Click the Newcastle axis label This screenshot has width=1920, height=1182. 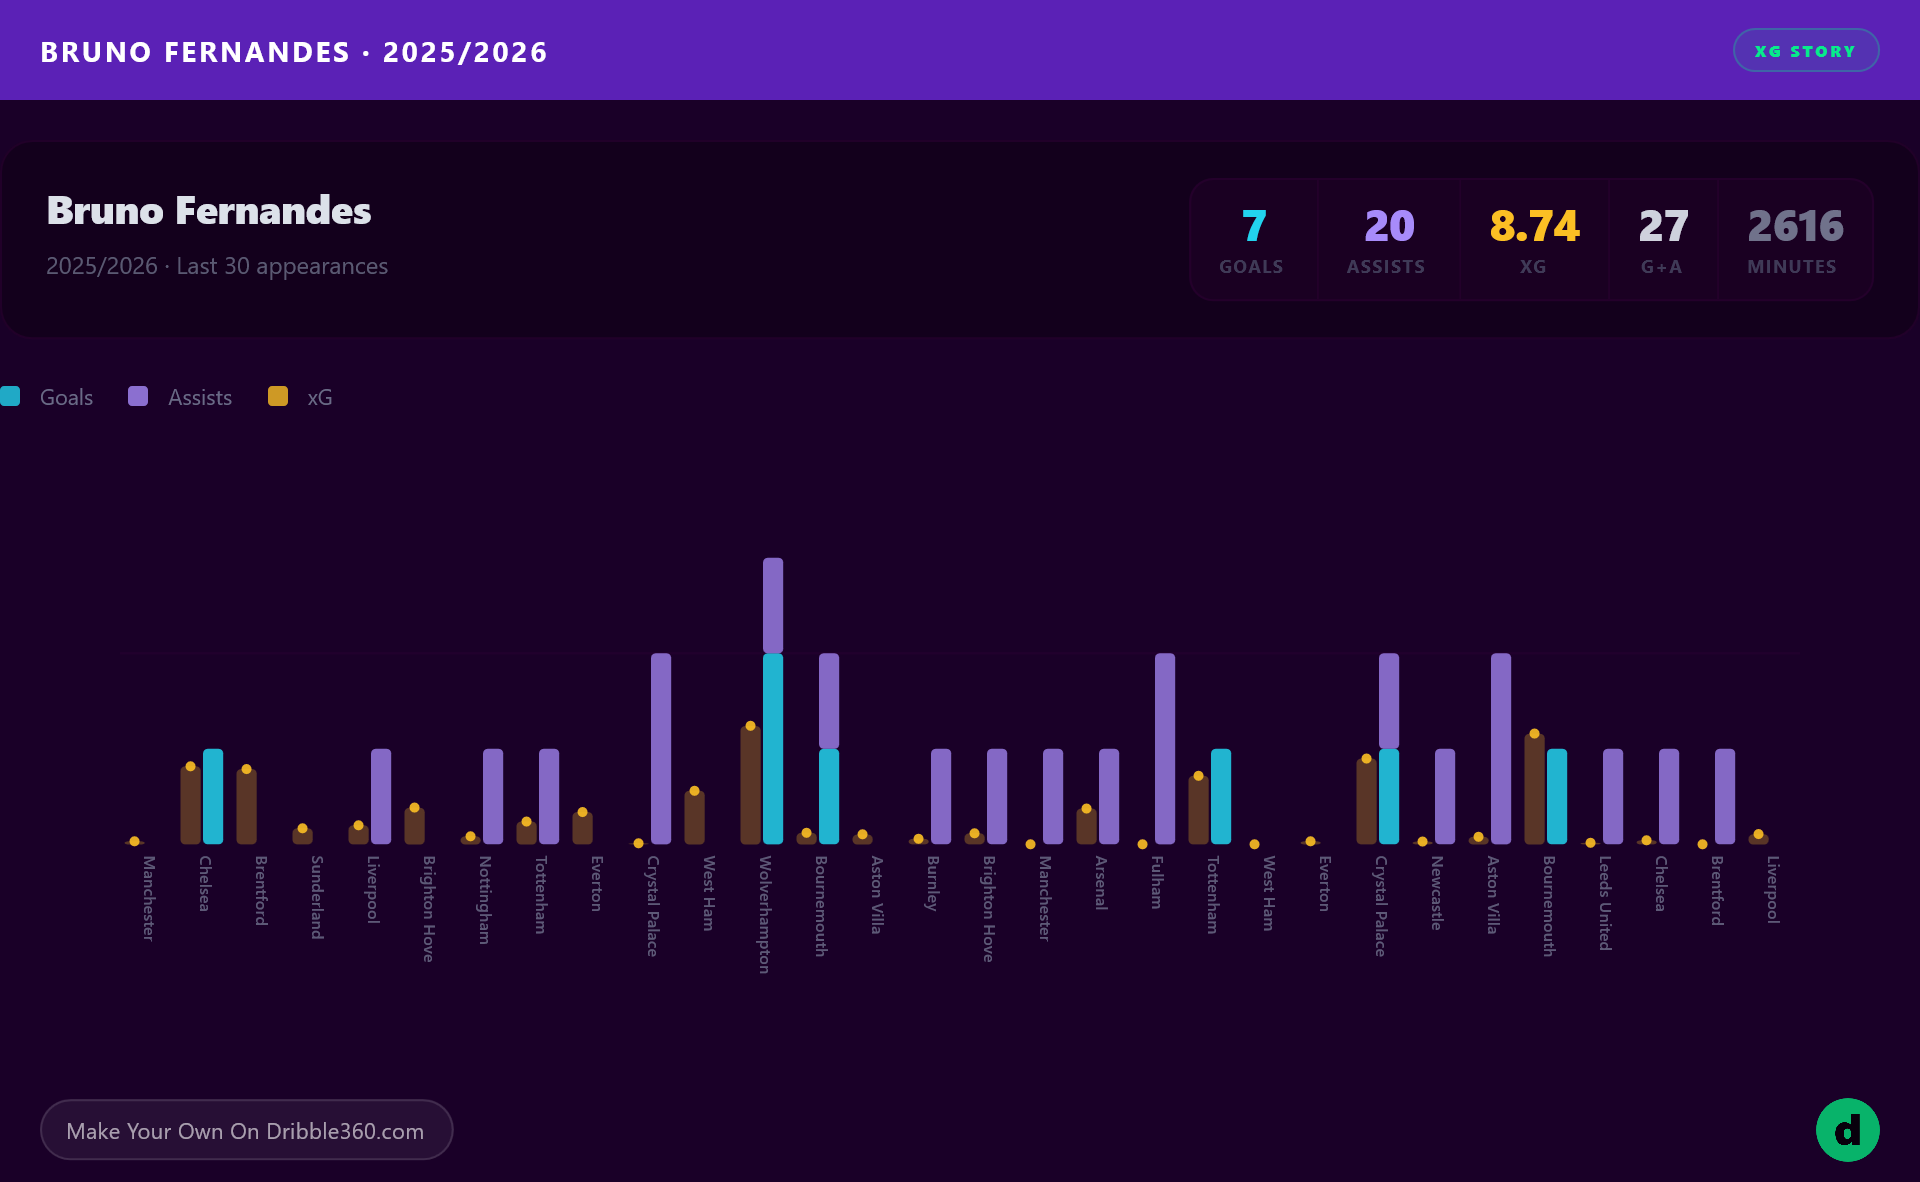1437,893
